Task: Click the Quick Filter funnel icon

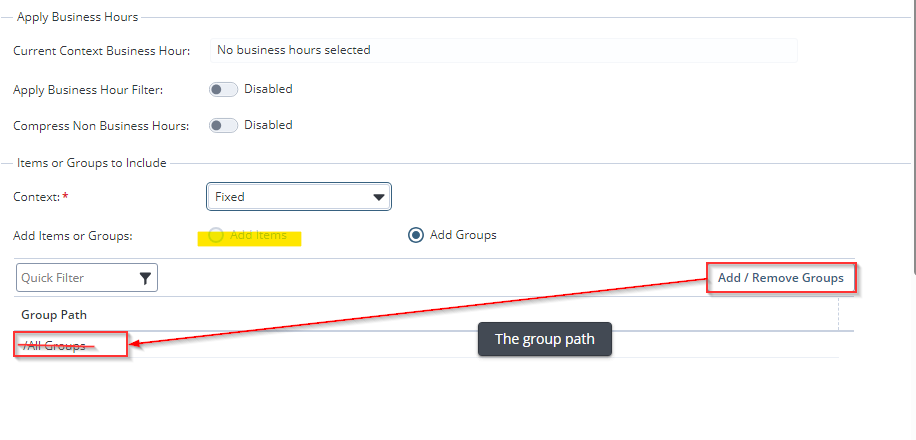Action: click(145, 278)
